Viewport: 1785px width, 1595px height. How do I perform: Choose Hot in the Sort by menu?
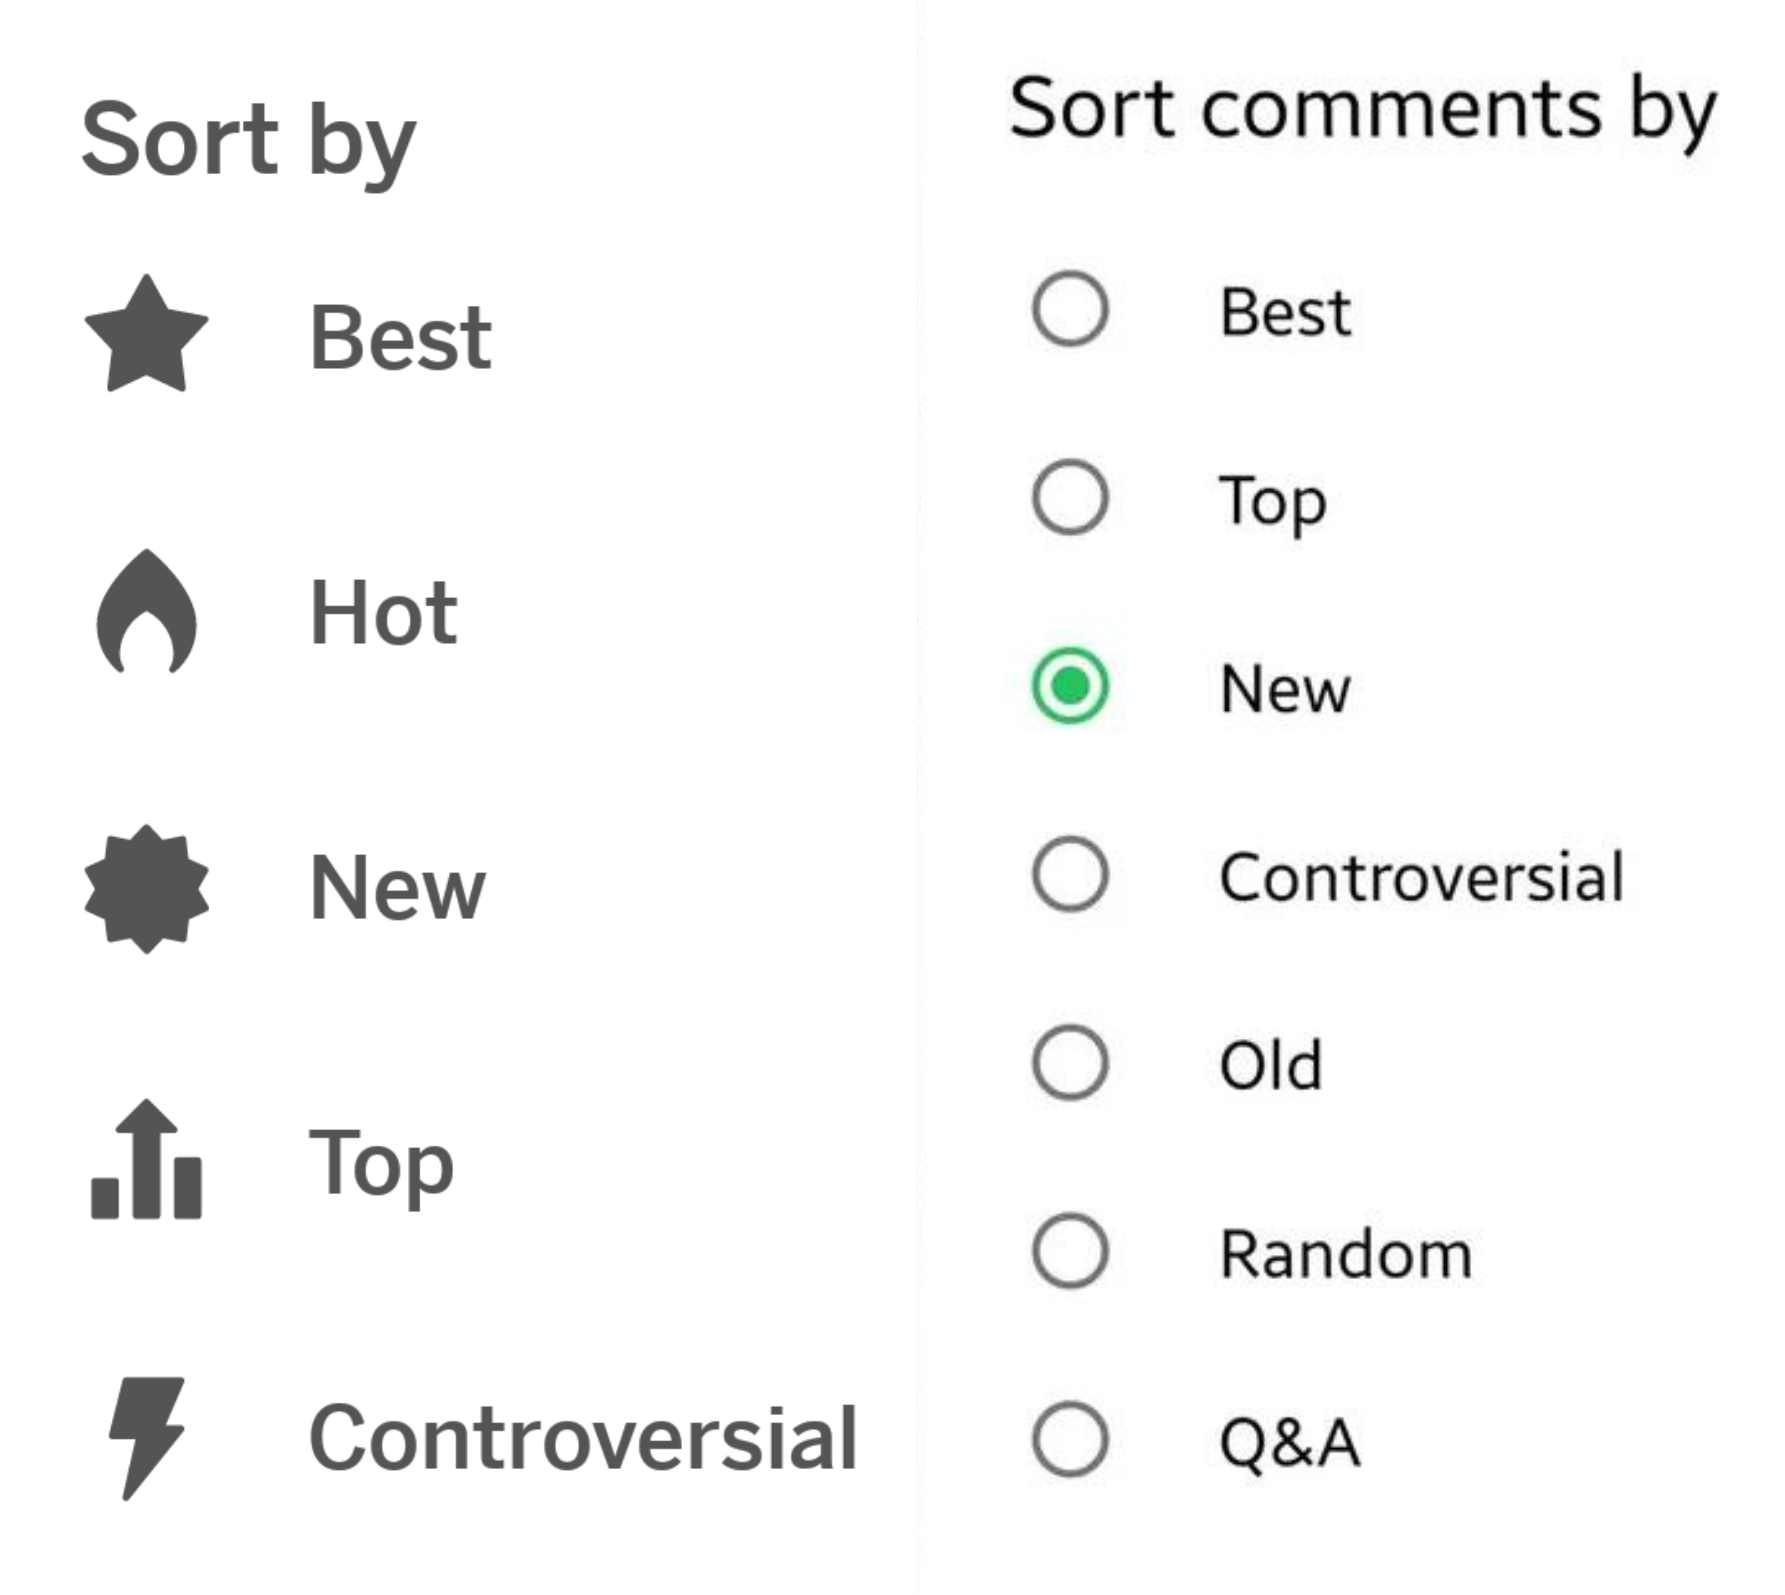[x=384, y=612]
